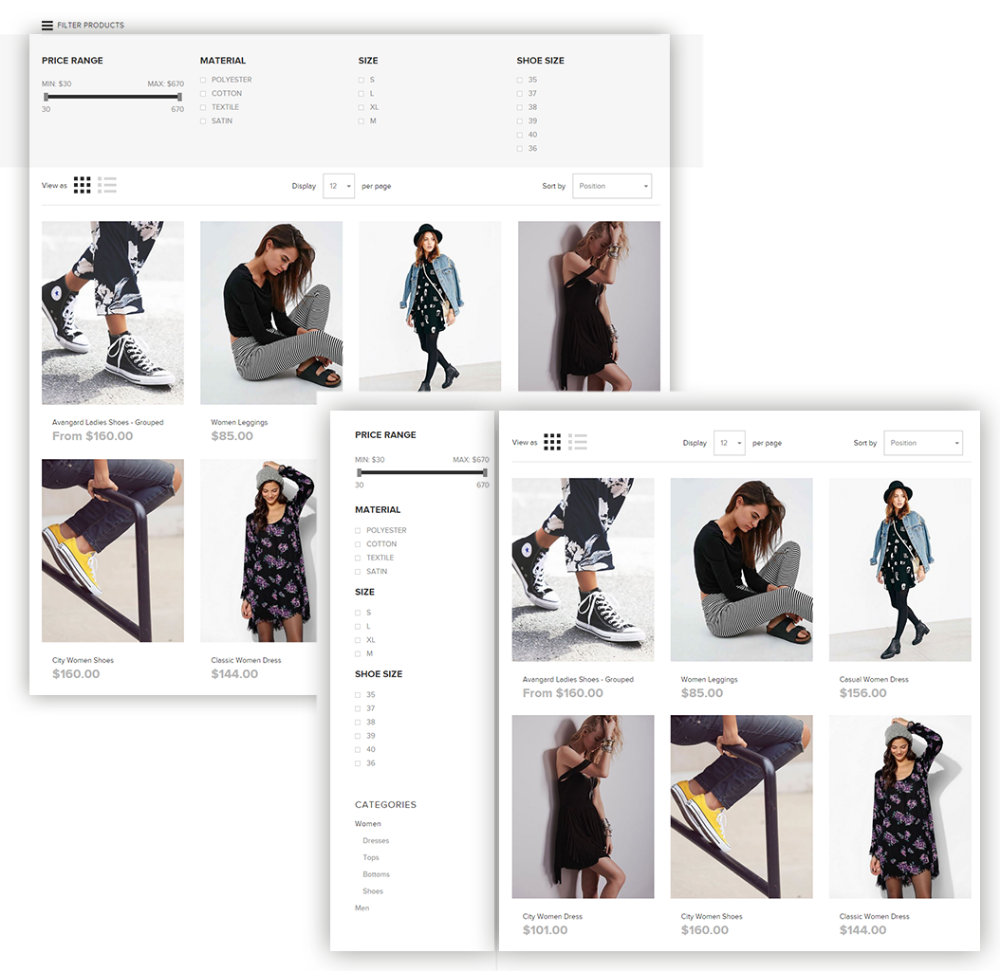Expand Sort by Position dropdown beside sidebar layout
Viewport: 1000px width, 971px height.
click(x=923, y=443)
